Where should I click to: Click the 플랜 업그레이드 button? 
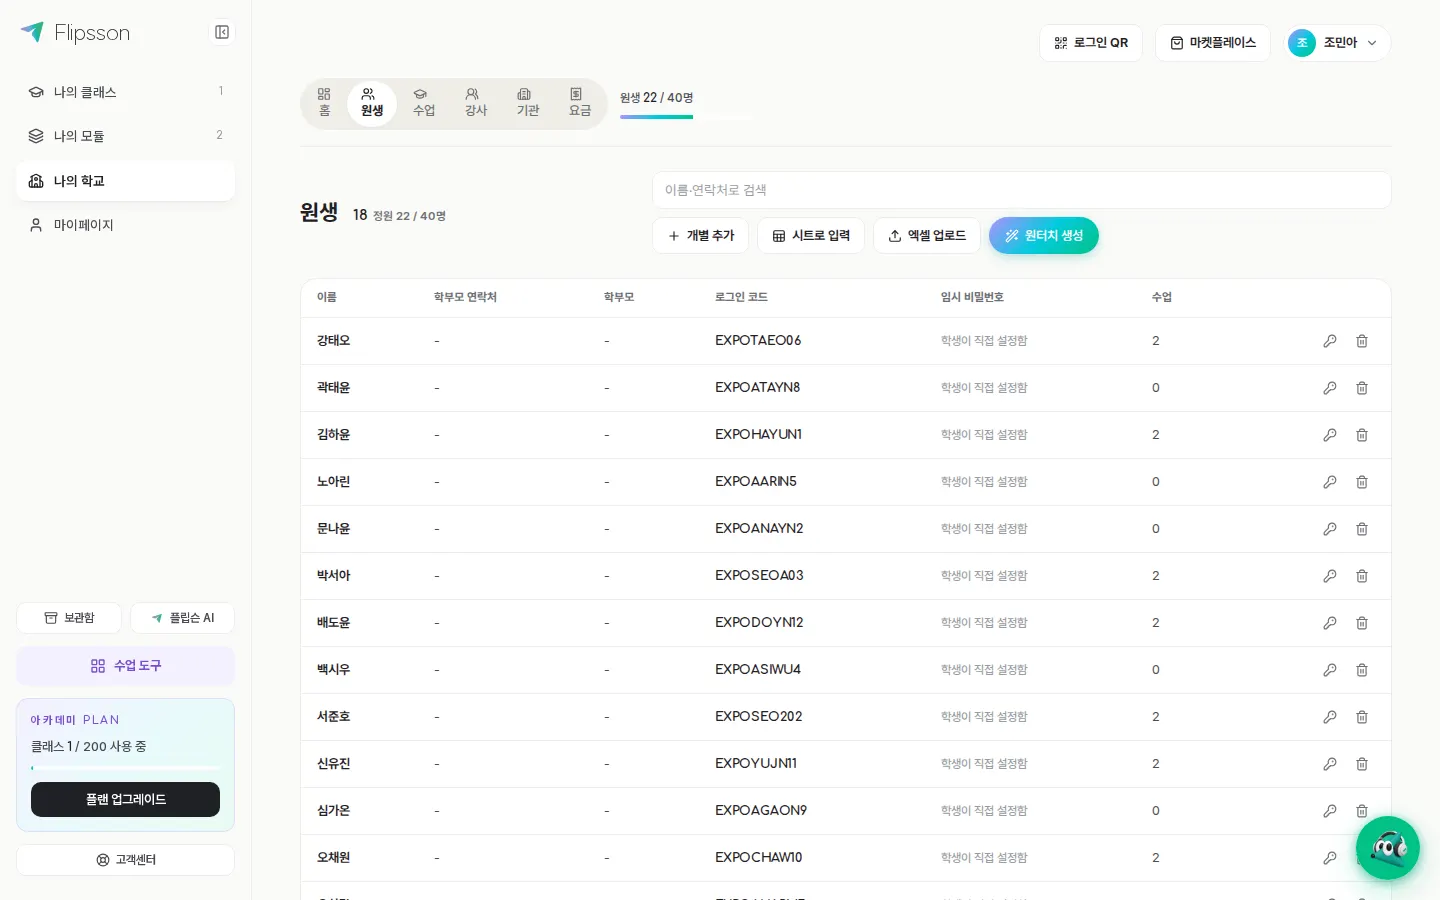coord(126,800)
